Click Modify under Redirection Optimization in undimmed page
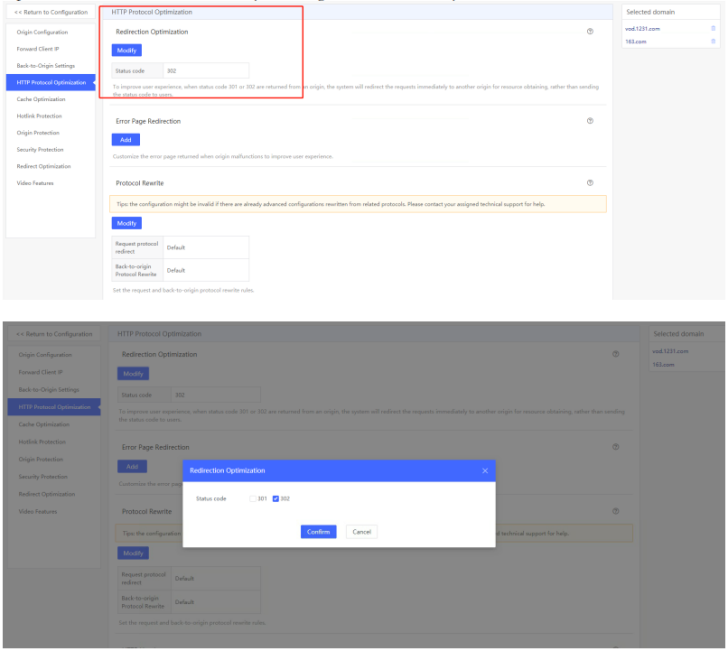 point(127,50)
